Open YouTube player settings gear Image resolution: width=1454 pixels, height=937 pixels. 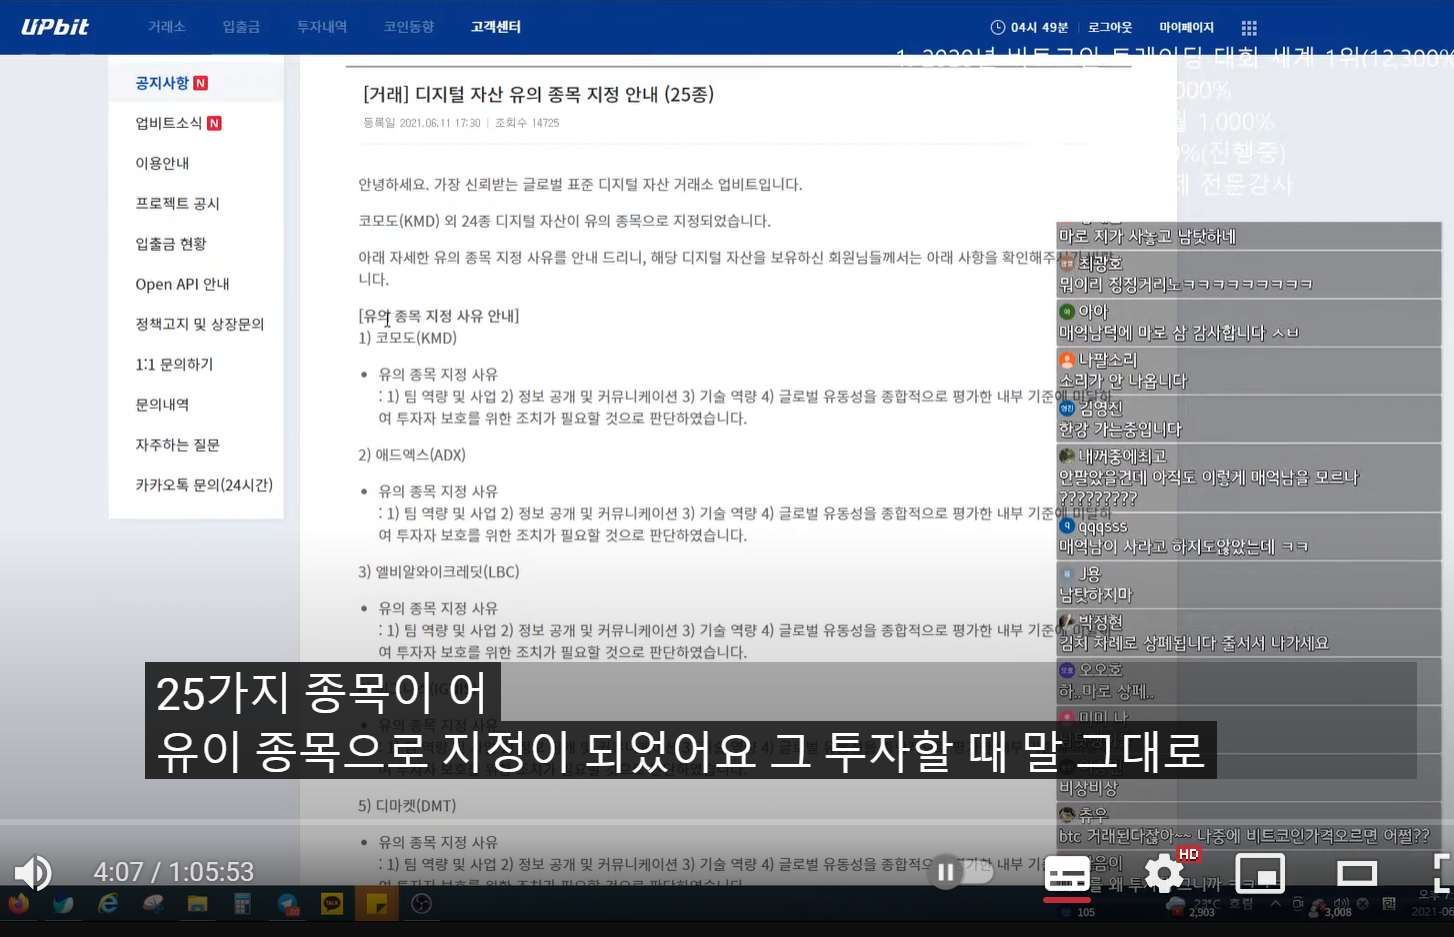(1164, 873)
